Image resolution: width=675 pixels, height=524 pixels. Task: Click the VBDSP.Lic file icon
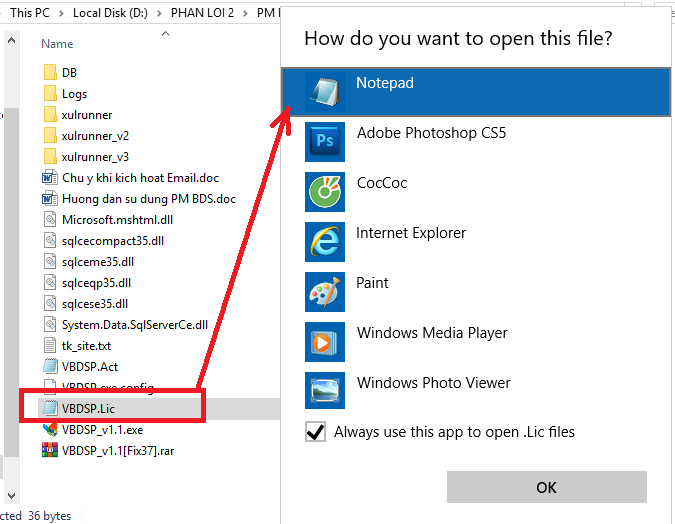50,408
